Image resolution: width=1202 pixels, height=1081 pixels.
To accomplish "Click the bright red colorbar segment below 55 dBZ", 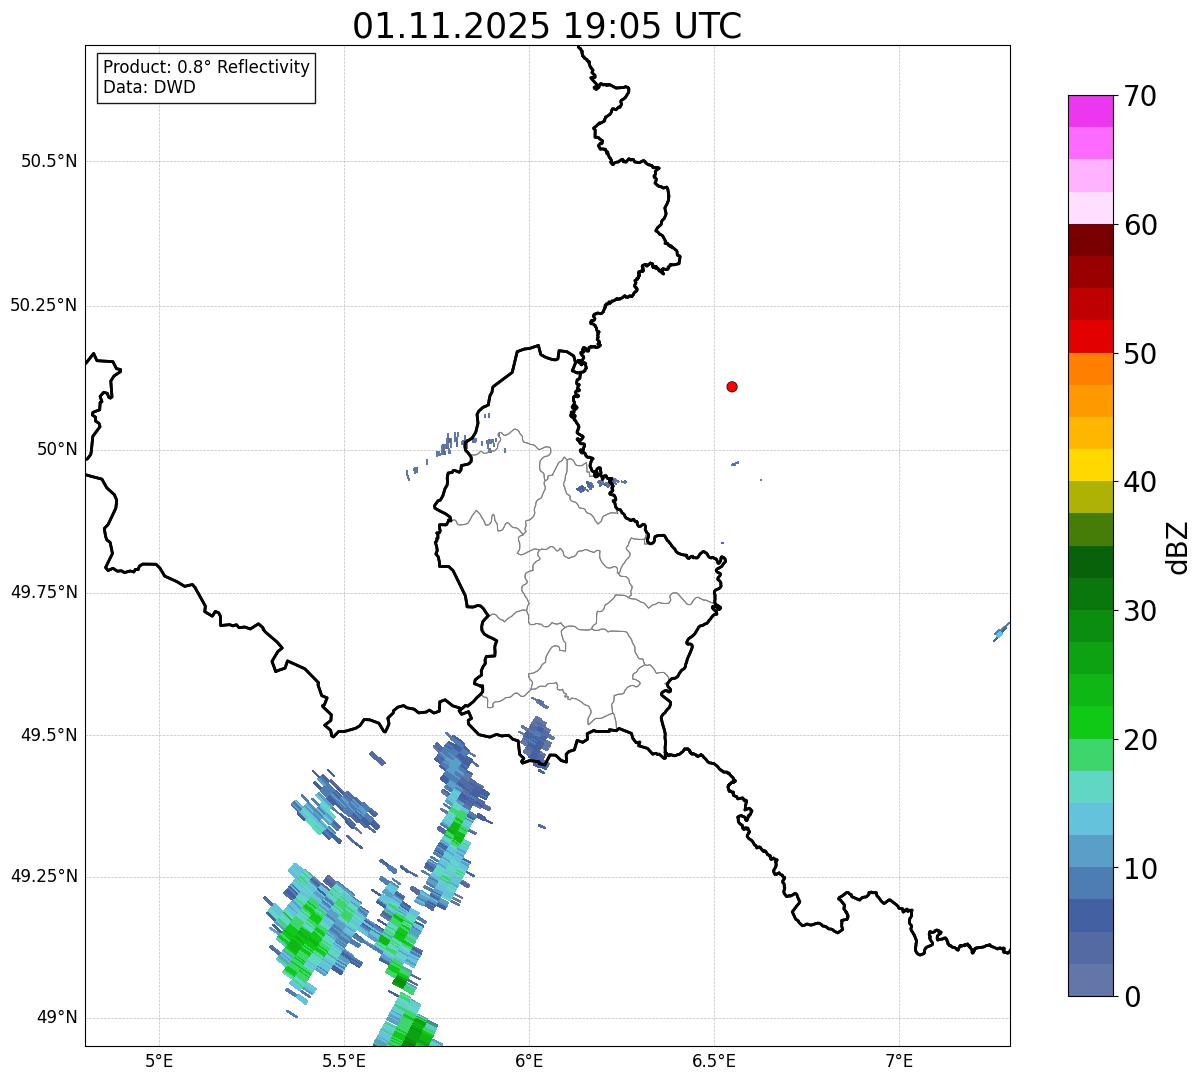I will pos(1090,336).
